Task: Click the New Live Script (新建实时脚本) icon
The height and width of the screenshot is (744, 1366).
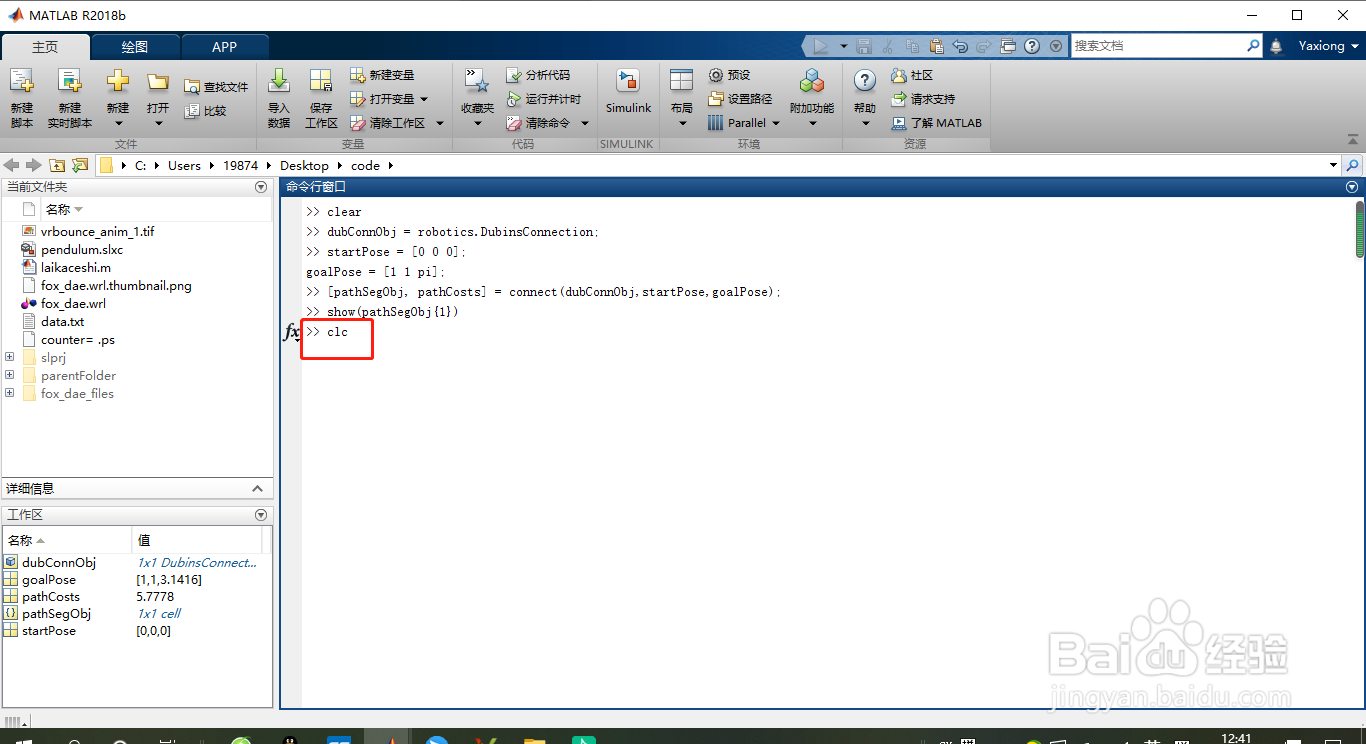Action: point(69,82)
